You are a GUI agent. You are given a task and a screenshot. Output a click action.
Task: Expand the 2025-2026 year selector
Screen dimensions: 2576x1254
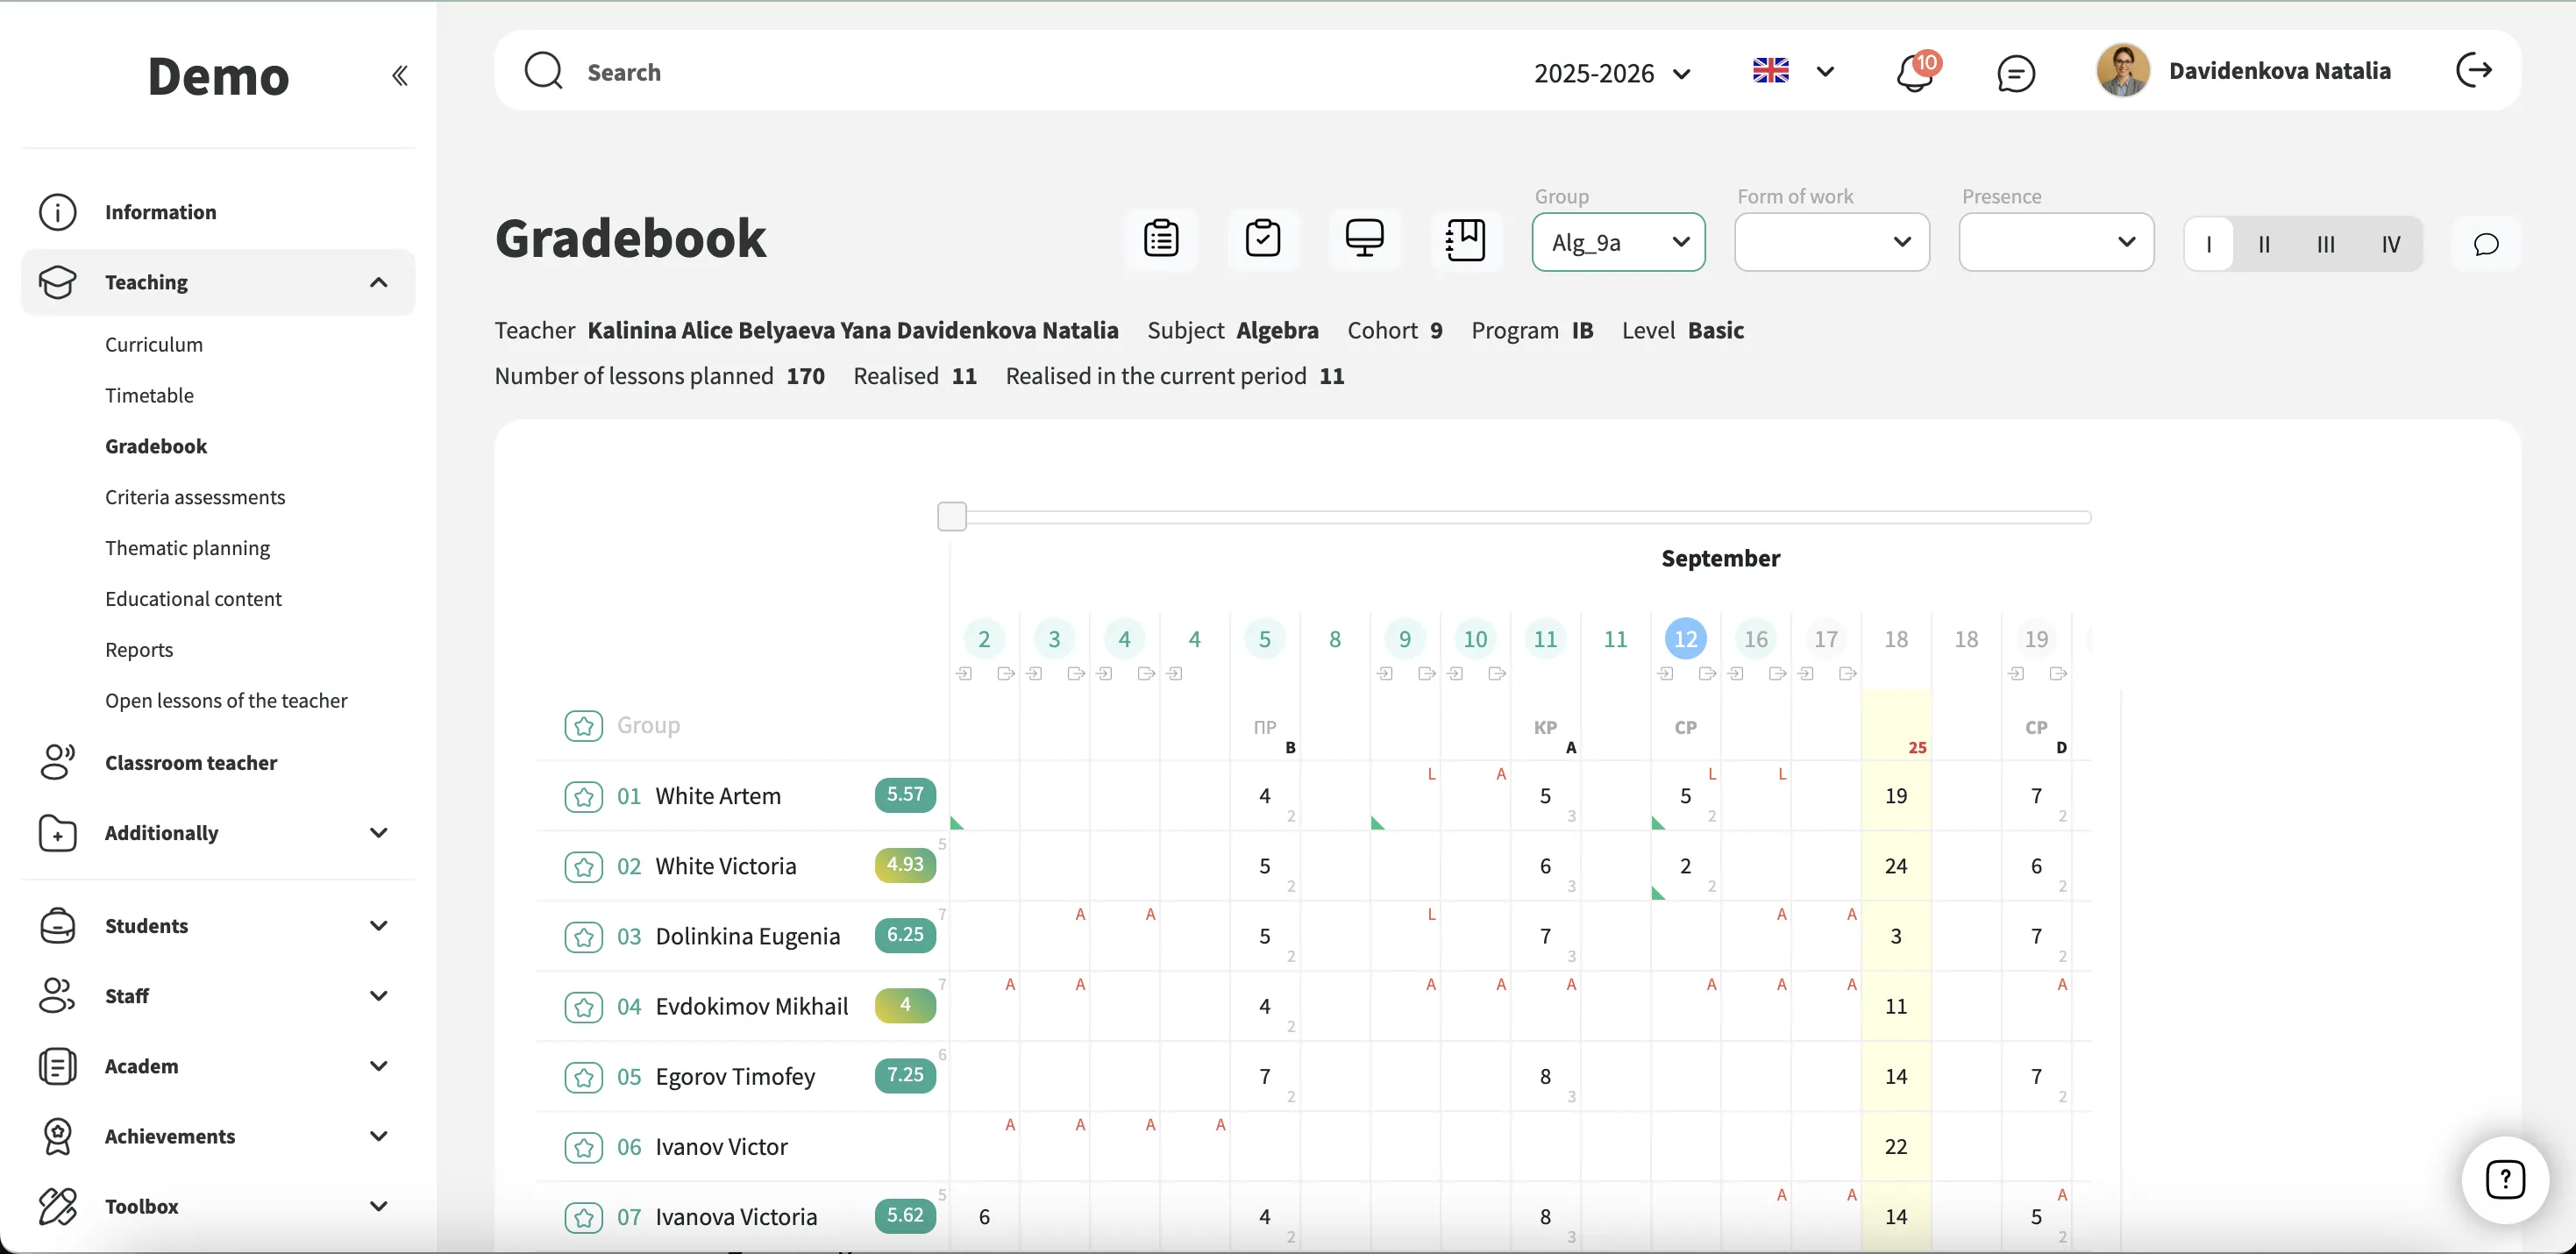1612,74
